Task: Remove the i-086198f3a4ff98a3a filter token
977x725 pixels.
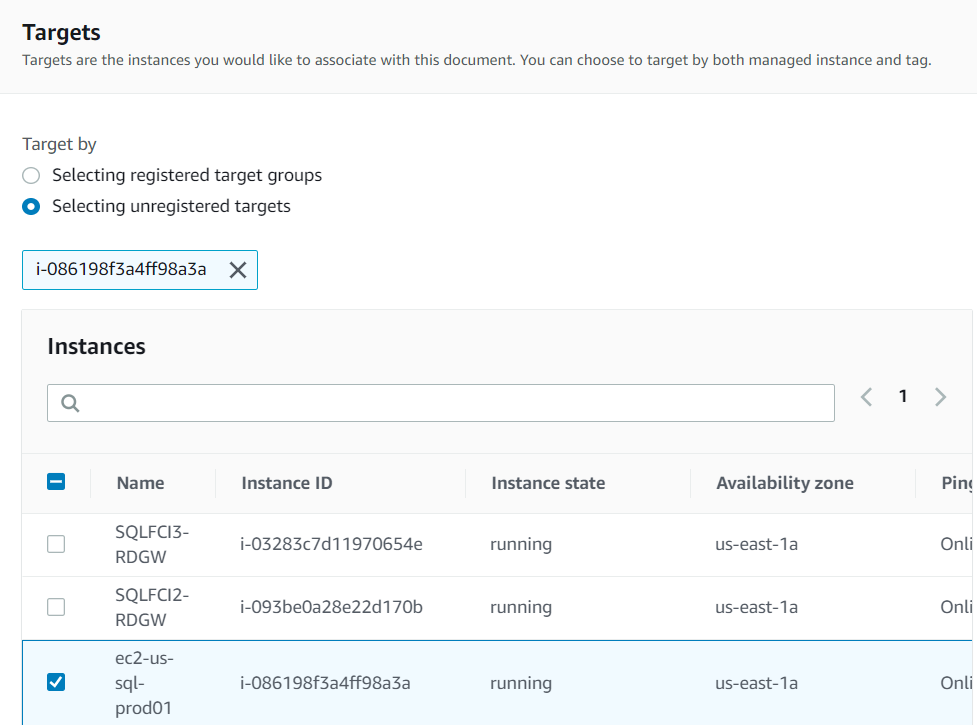Action: 237,269
